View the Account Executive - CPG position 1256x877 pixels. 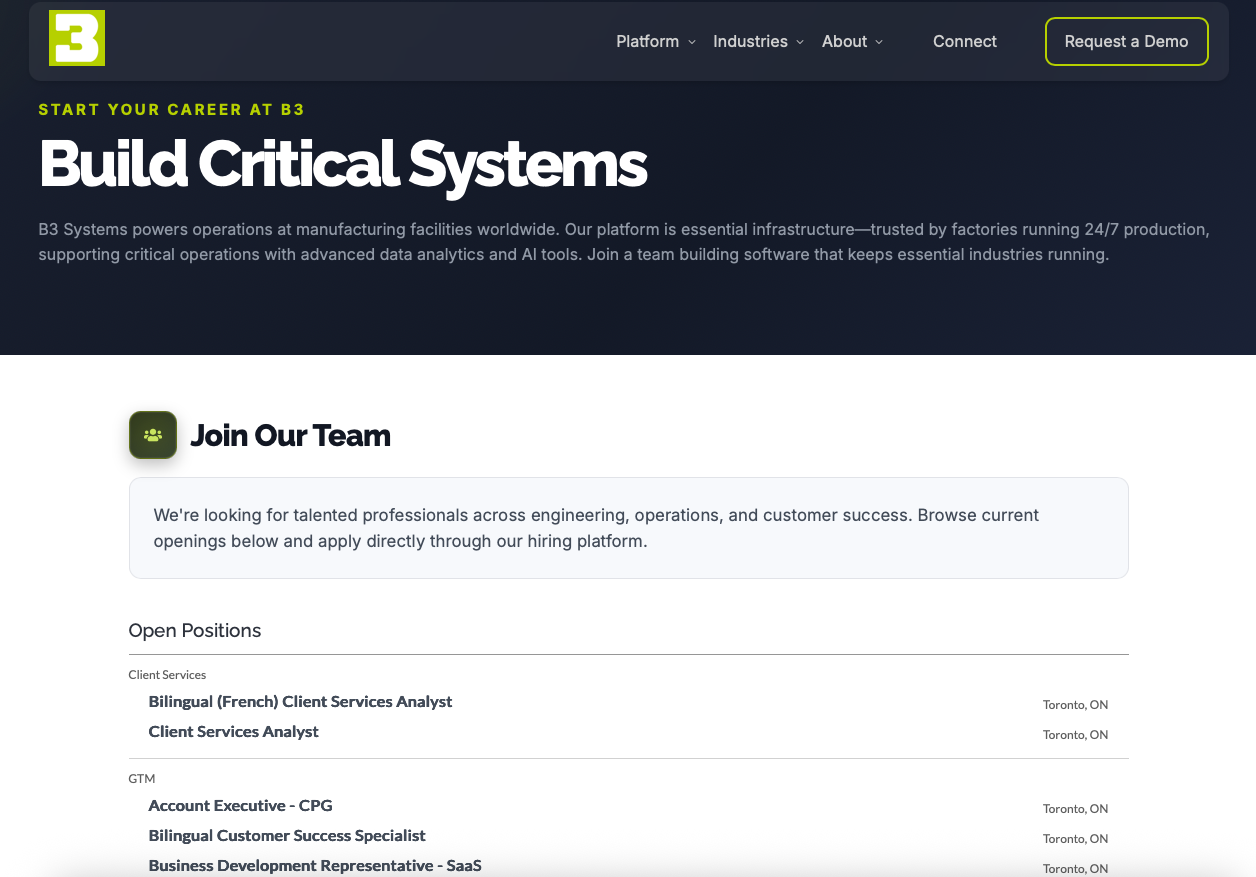(241, 806)
